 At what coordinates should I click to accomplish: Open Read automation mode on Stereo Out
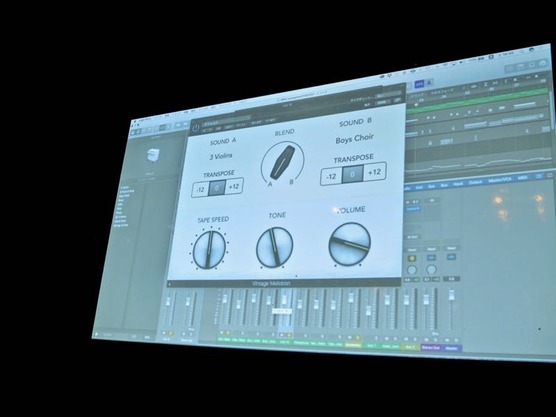[x=431, y=249]
